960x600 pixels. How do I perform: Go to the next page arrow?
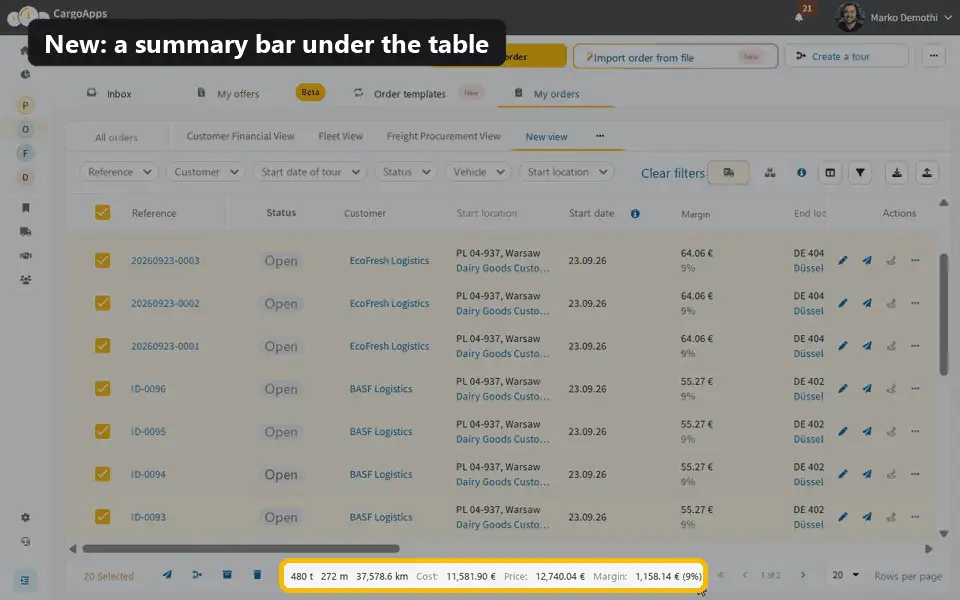pos(803,575)
